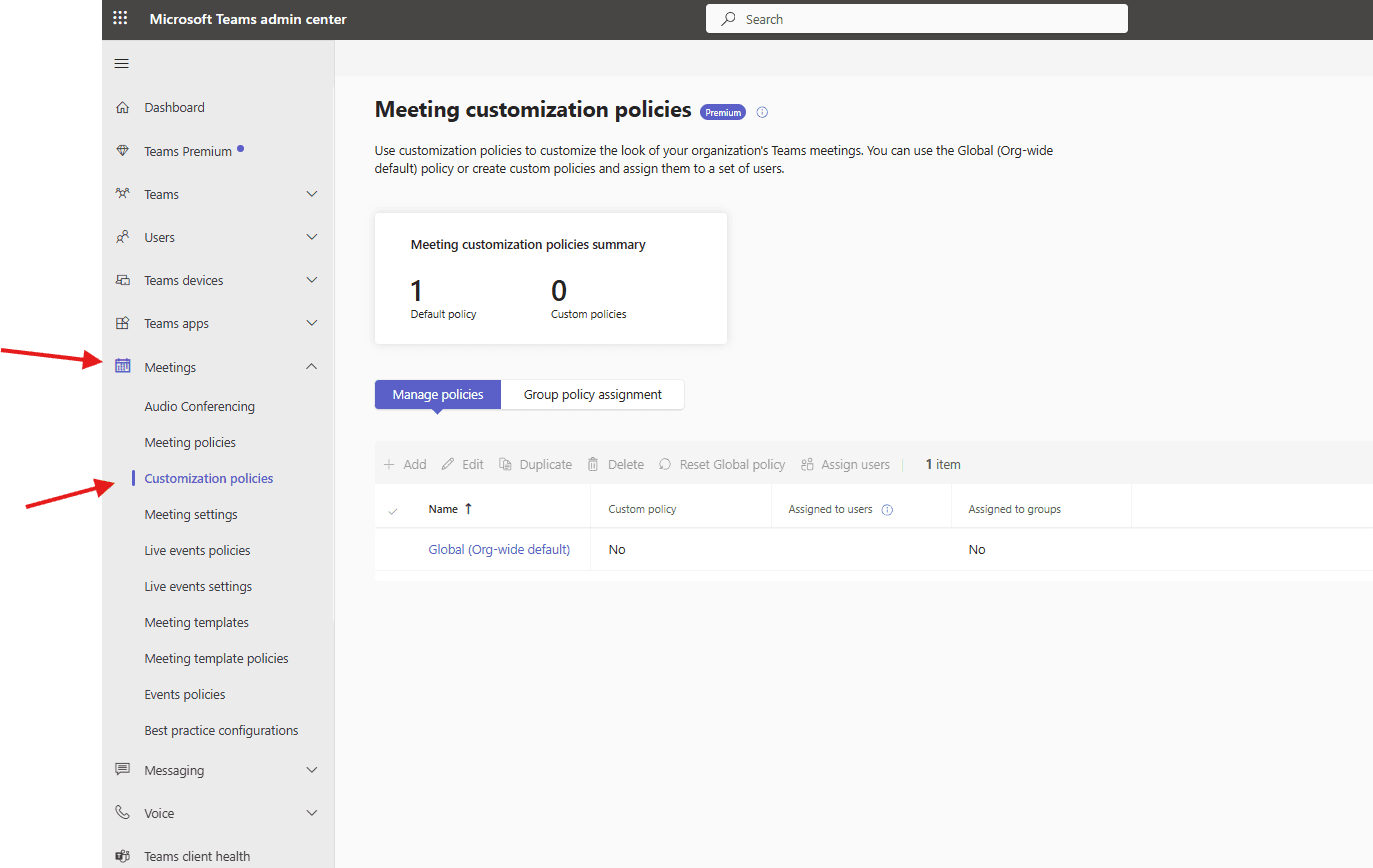Collapse the sidebar using the hamburger icon
The height and width of the screenshot is (868, 1373).
121,63
